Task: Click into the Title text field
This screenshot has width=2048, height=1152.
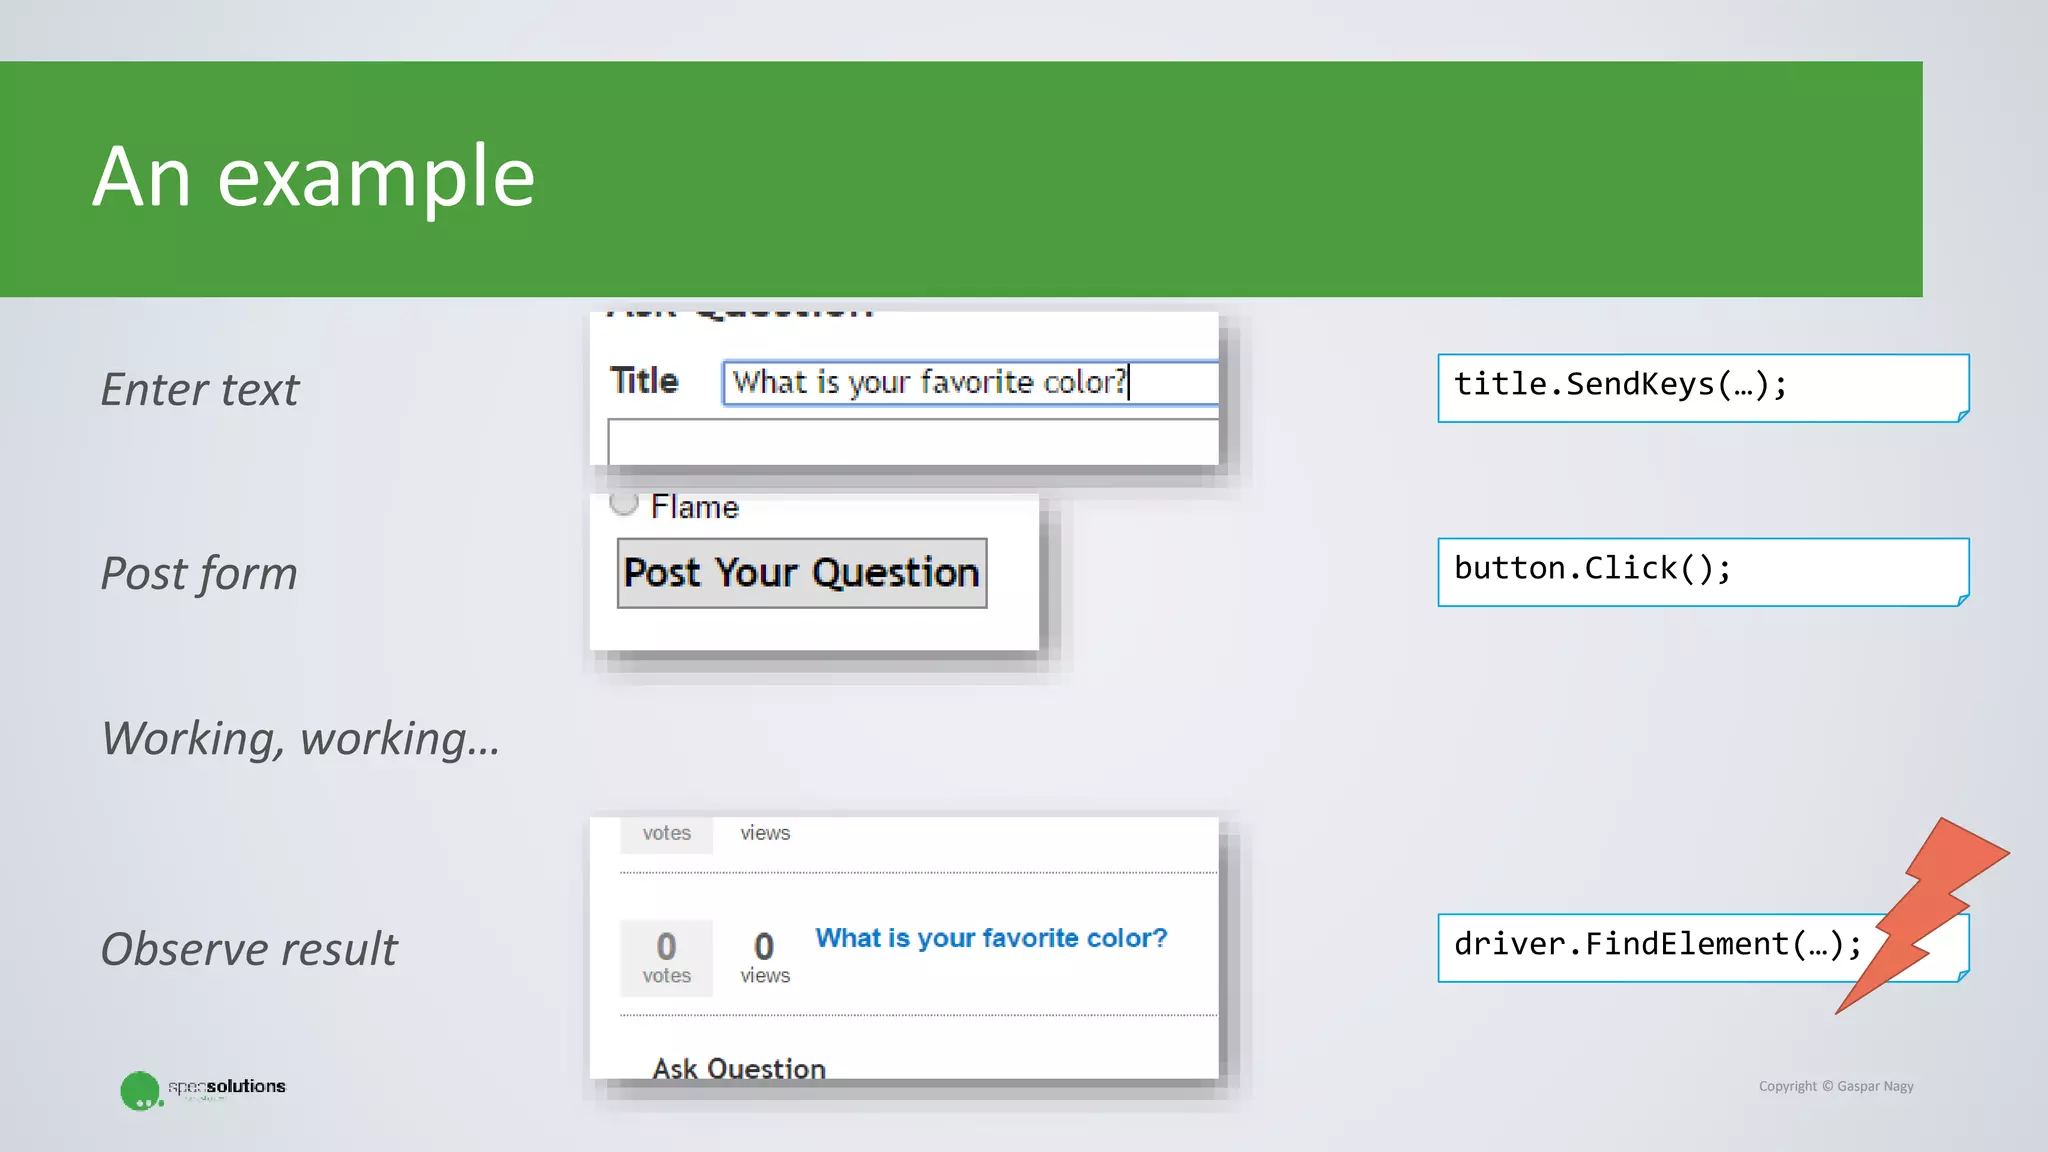Action: click(x=968, y=383)
